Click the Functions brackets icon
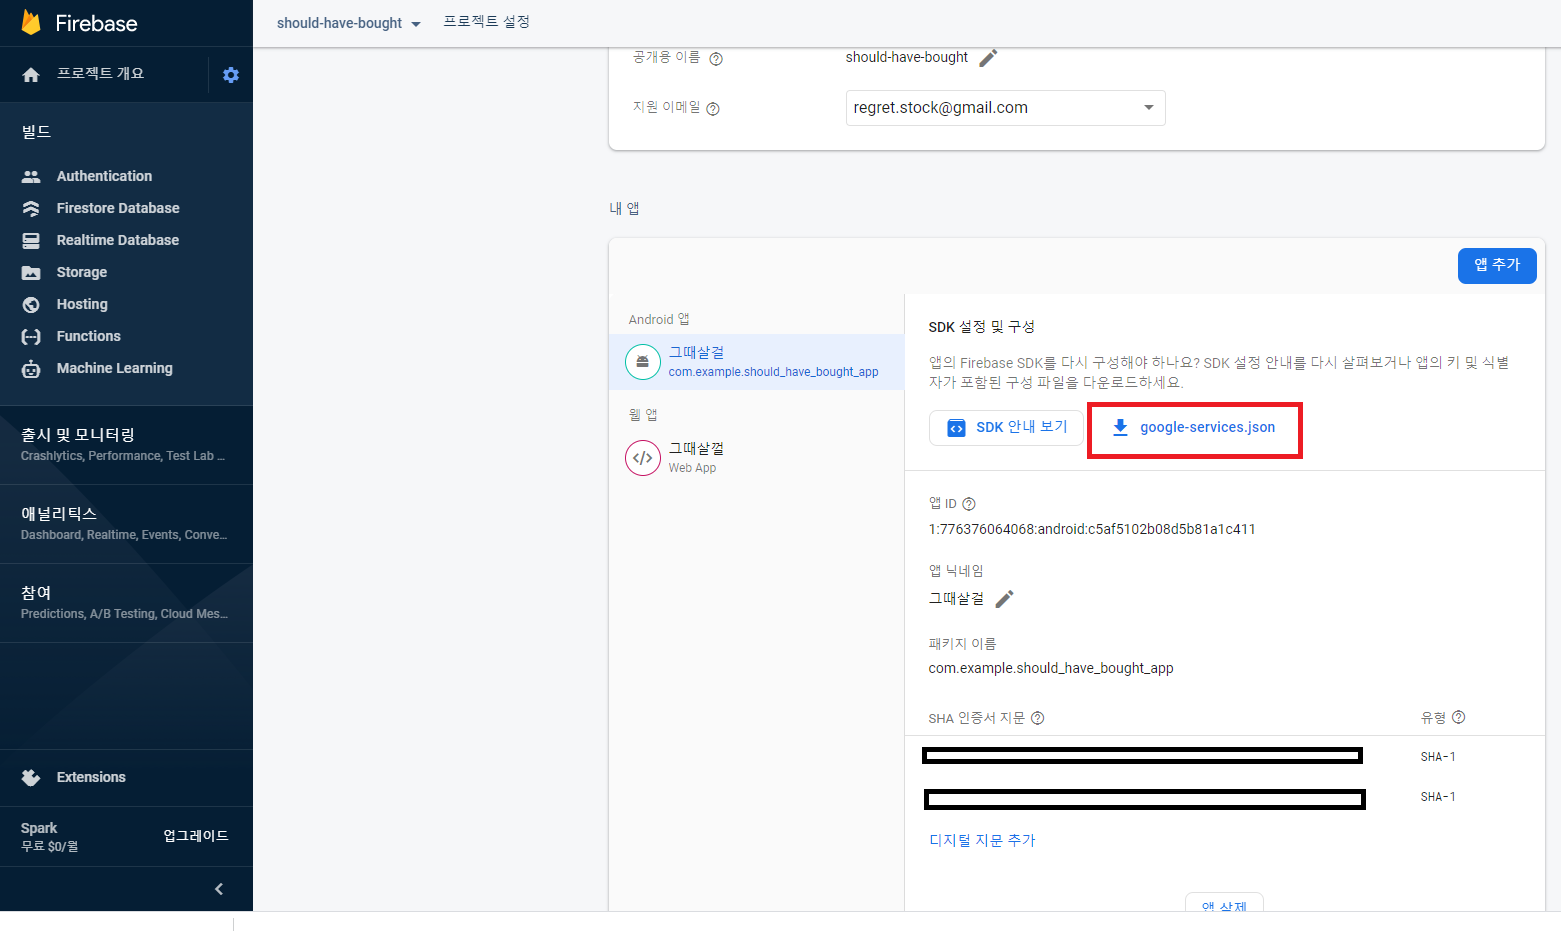This screenshot has height=931, width=1561. (31, 337)
